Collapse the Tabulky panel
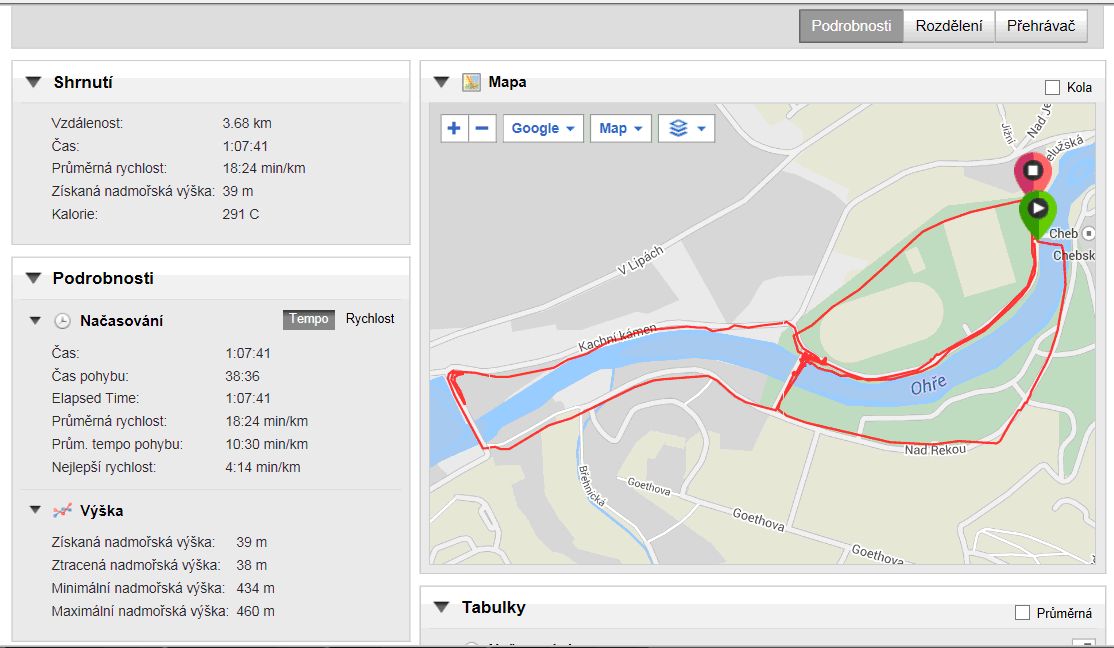 (441, 607)
